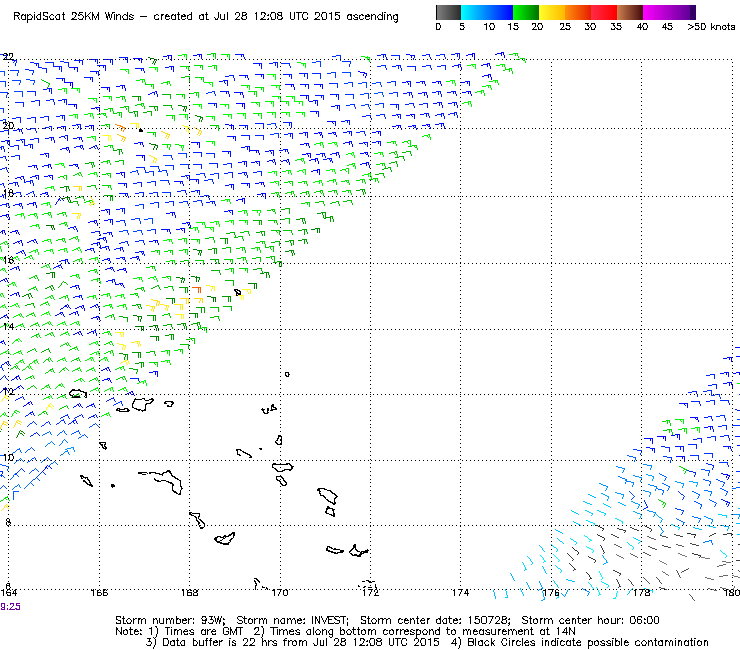Image resolution: width=740 pixels, height=650 pixels.
Task: Click the 'Storm number: 93W;' text
Action: [170, 620]
